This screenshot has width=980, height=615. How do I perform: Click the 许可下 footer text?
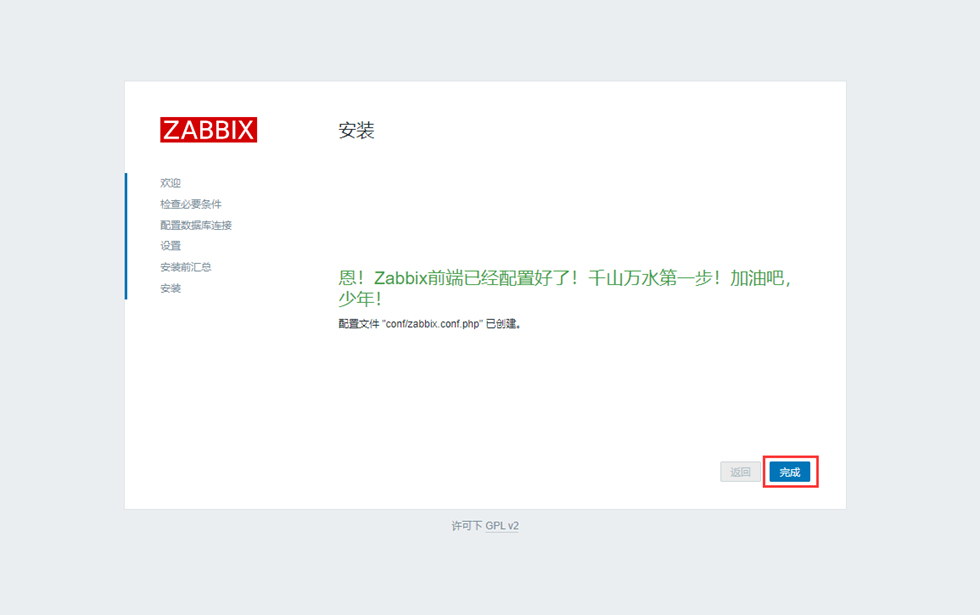467,526
